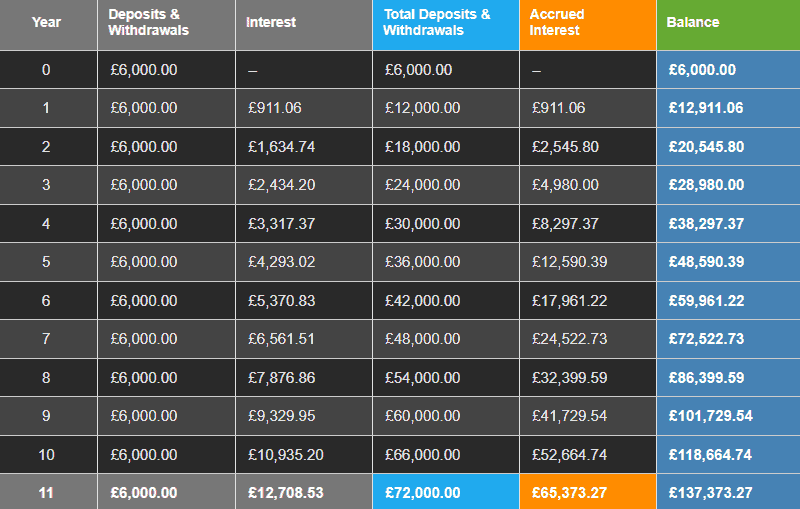Click the Year column header

pyautogui.click(x=46, y=23)
